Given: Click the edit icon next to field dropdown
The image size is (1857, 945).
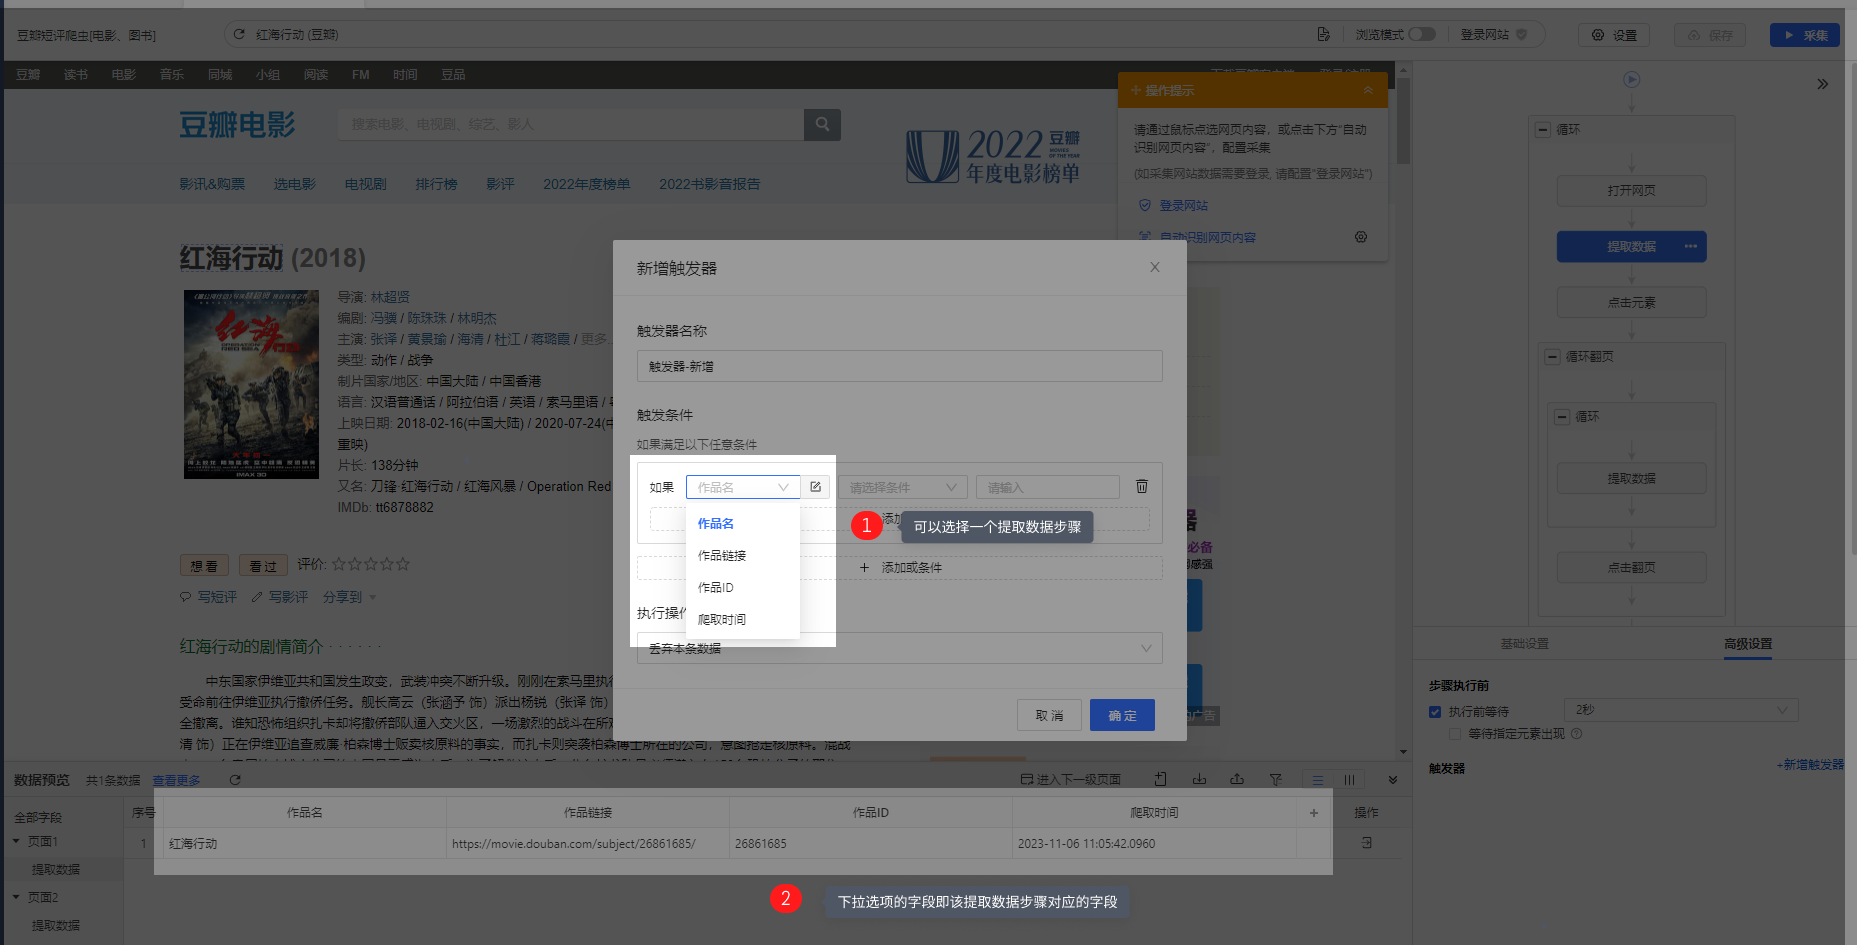Looking at the screenshot, I should 816,487.
